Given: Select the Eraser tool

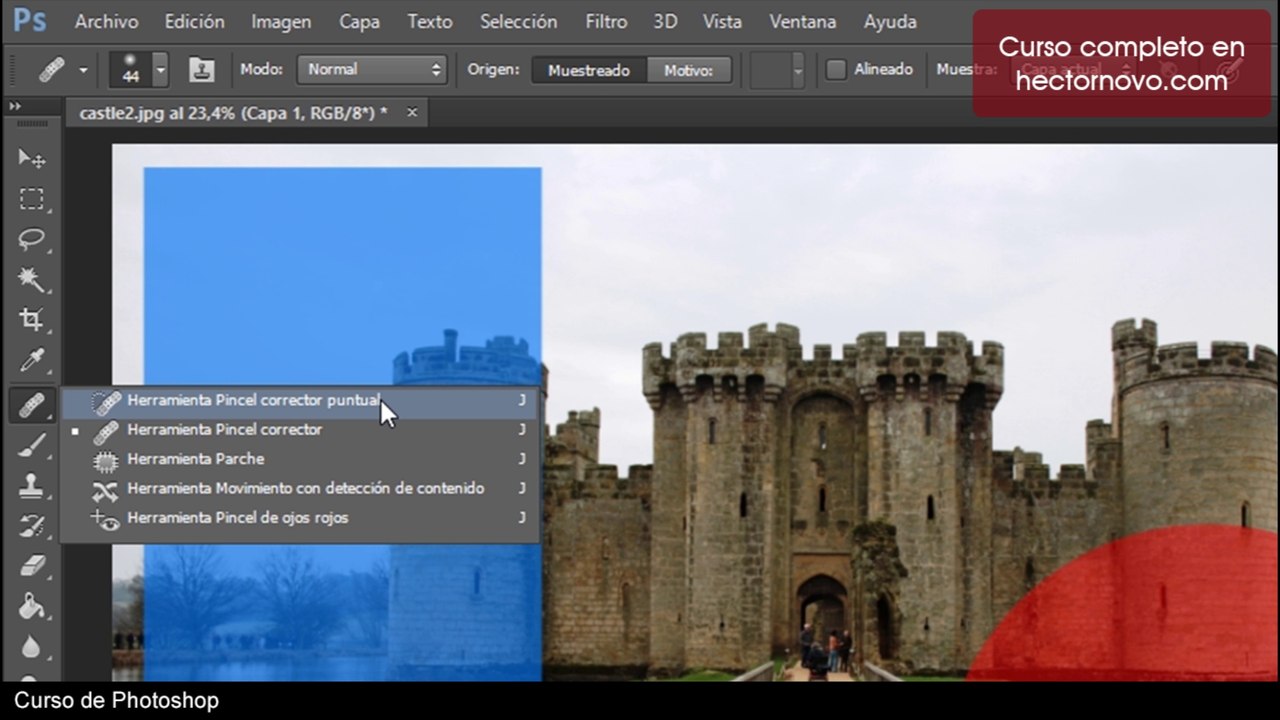Looking at the screenshot, I should point(32,566).
